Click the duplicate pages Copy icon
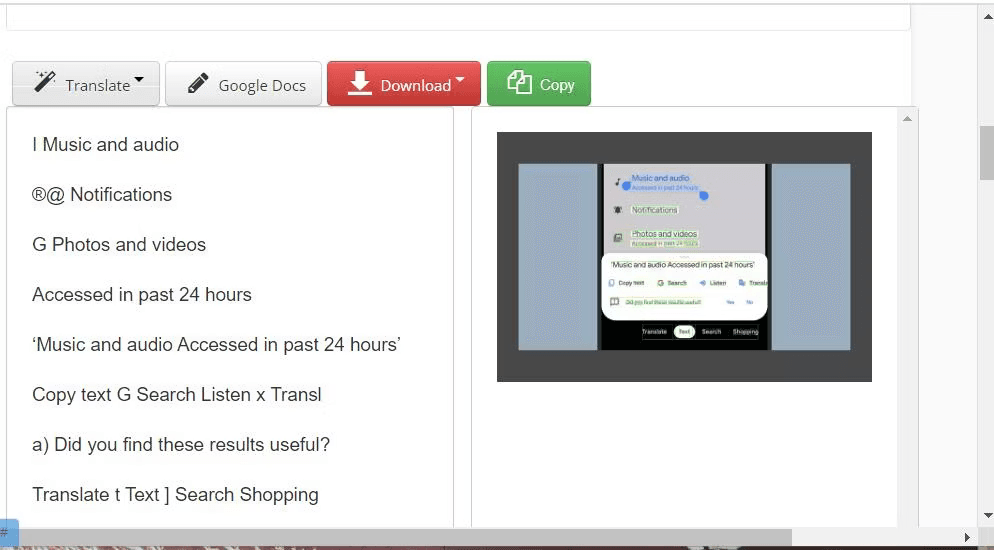 click(520, 82)
